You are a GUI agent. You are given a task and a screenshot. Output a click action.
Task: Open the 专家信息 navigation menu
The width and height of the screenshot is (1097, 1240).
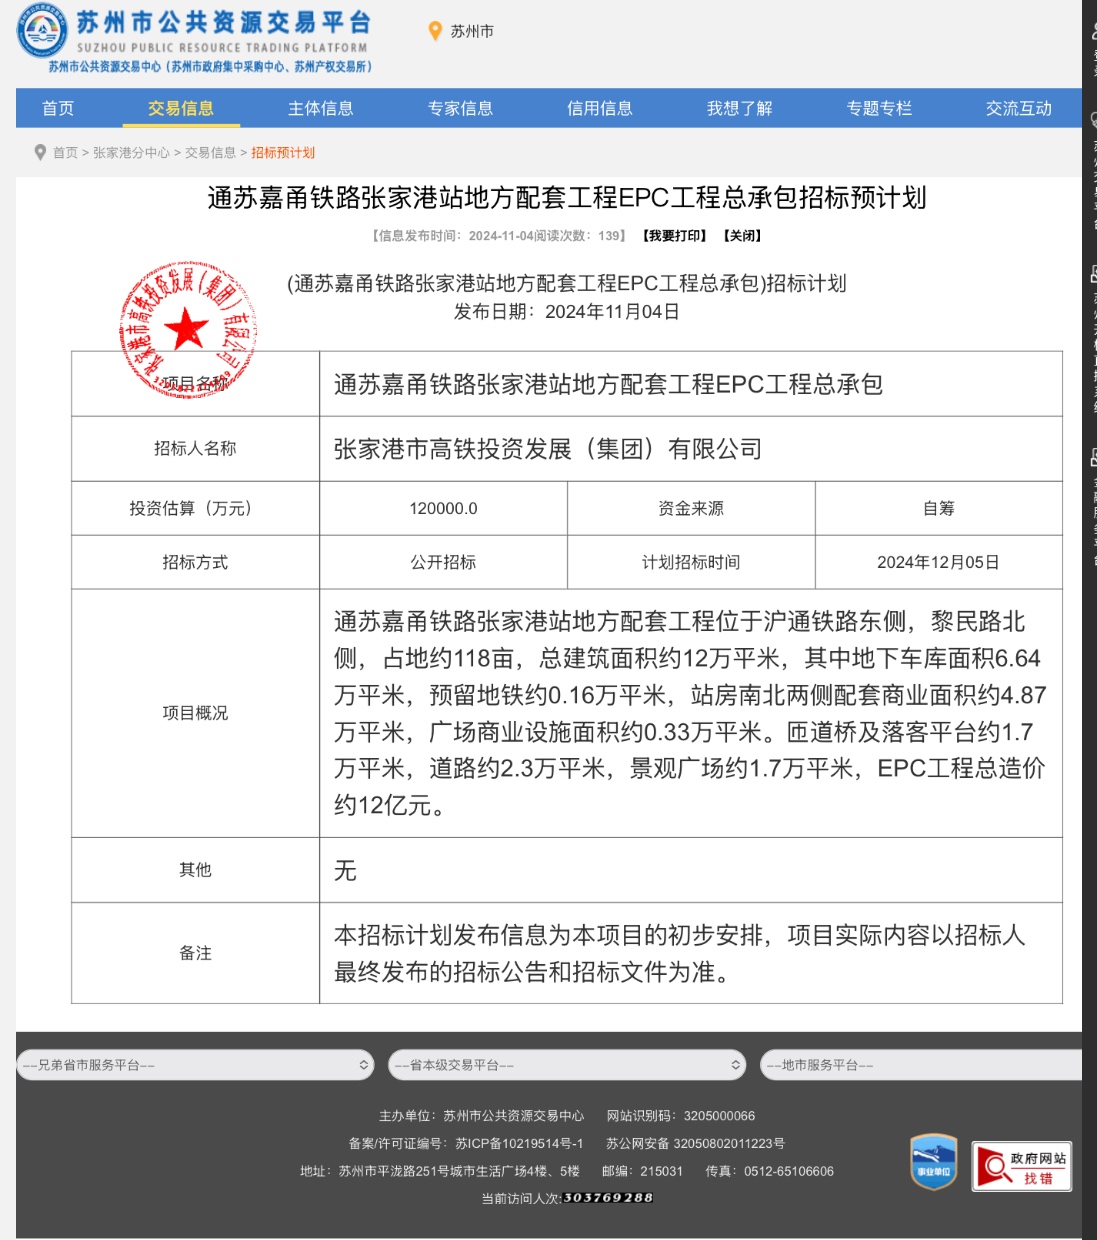(460, 108)
